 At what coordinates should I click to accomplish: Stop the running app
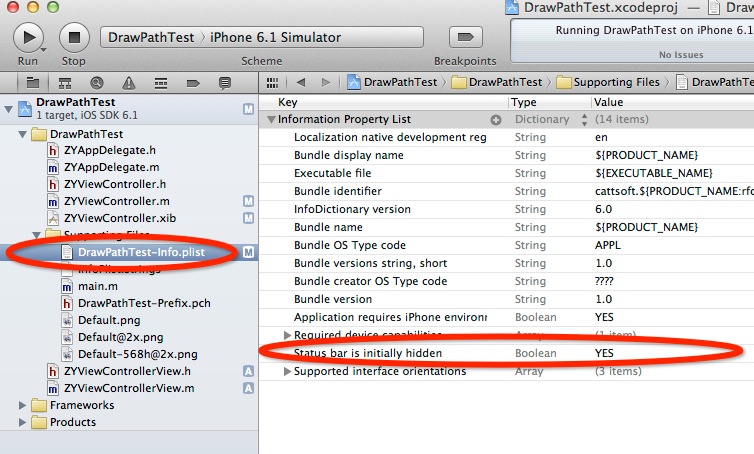pyautogui.click(x=74, y=37)
